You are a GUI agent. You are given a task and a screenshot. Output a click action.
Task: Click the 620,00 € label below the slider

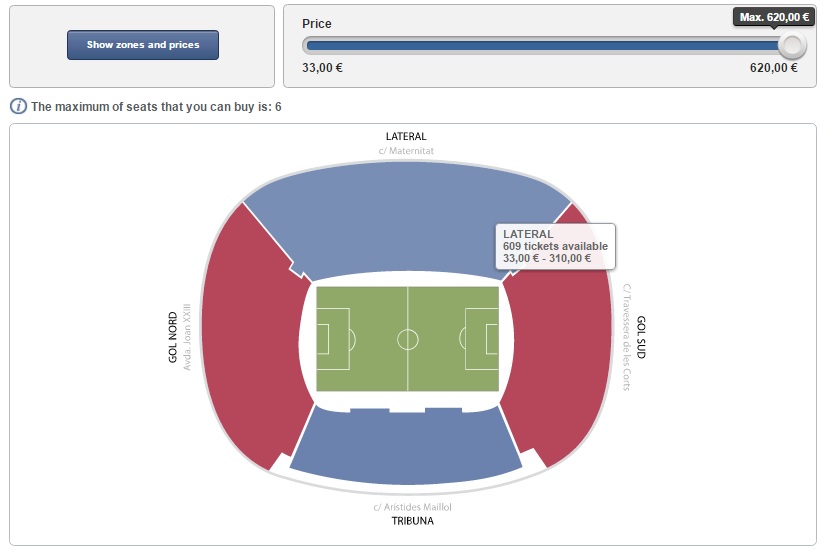pos(773,68)
